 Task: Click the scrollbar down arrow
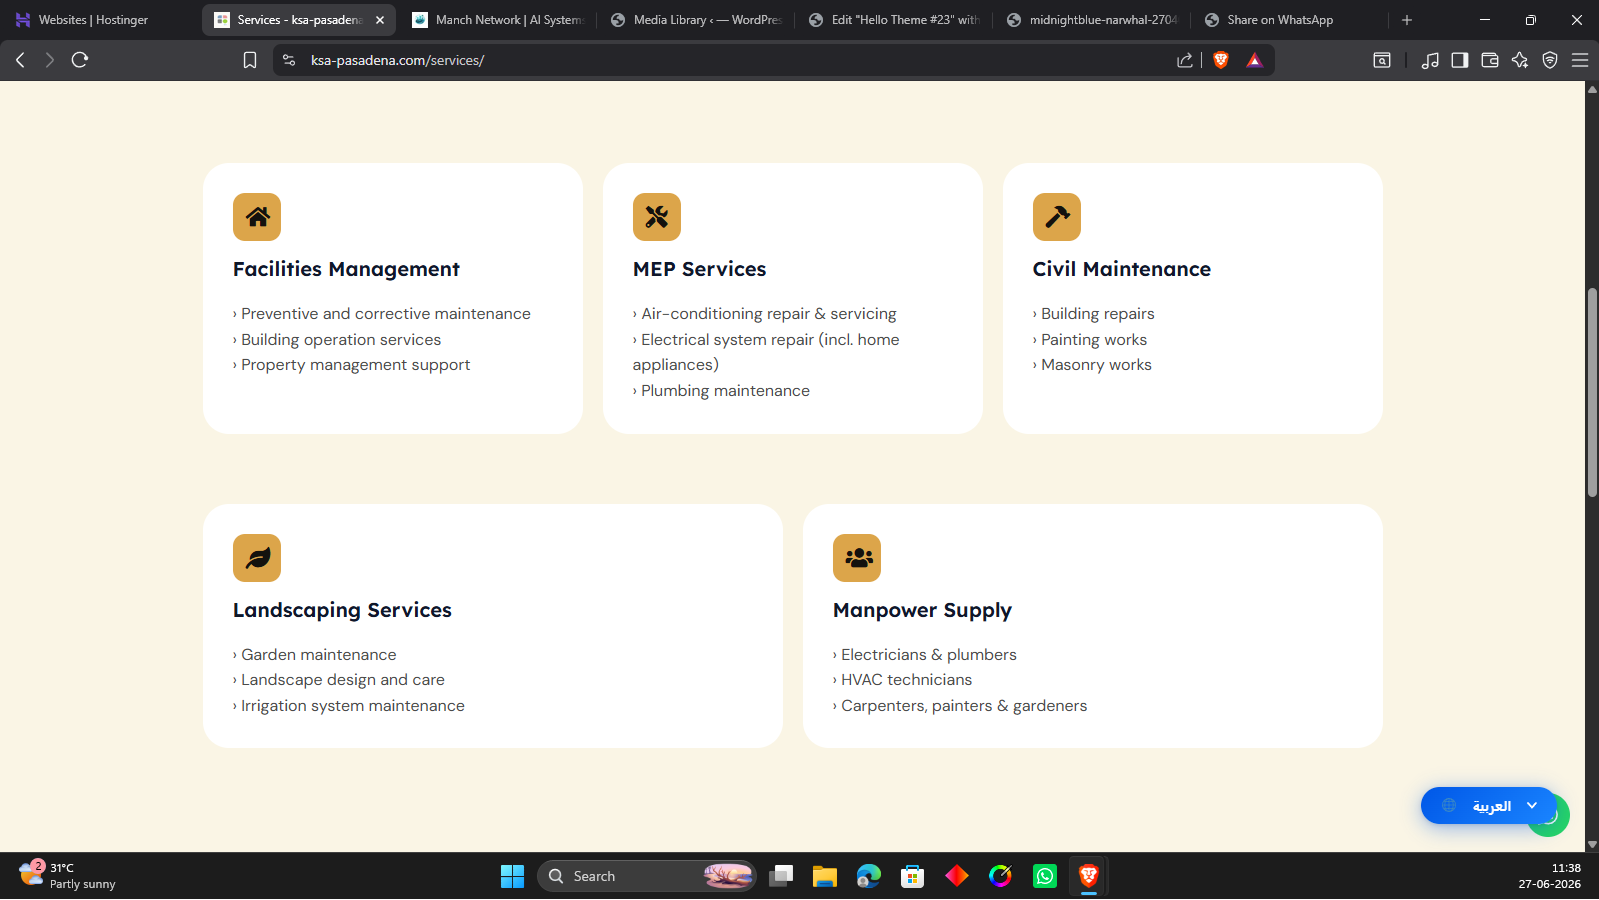(x=1592, y=845)
